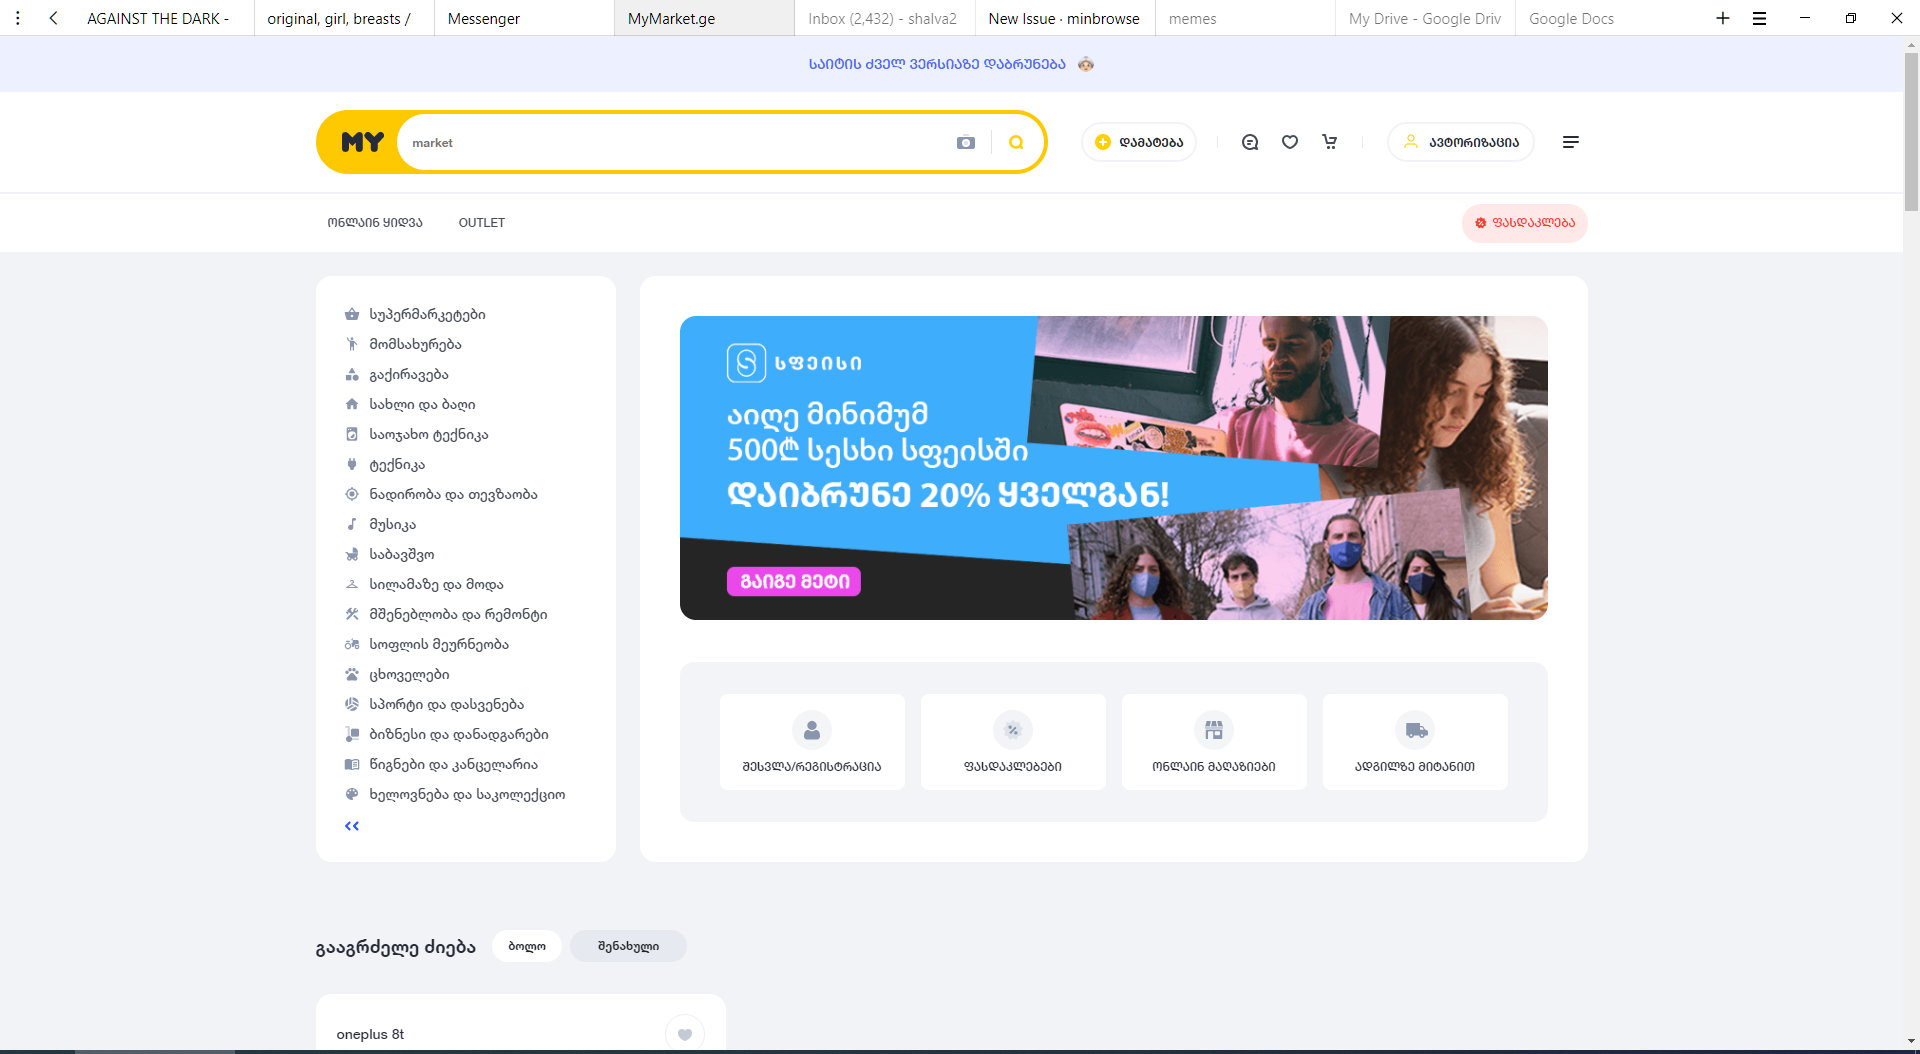Screen dimensions: 1920x1054
Task: Open the shopping cart icon
Action: (1330, 142)
